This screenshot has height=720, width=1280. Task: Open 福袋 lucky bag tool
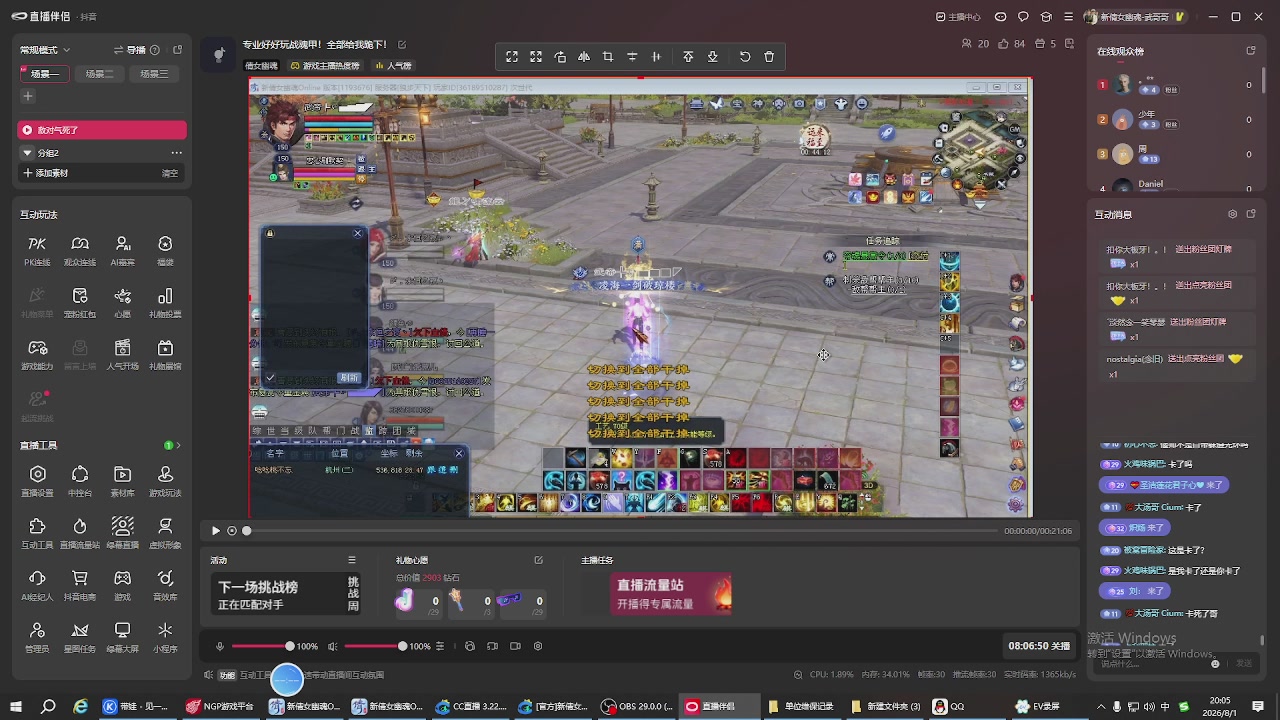[x=165, y=250]
